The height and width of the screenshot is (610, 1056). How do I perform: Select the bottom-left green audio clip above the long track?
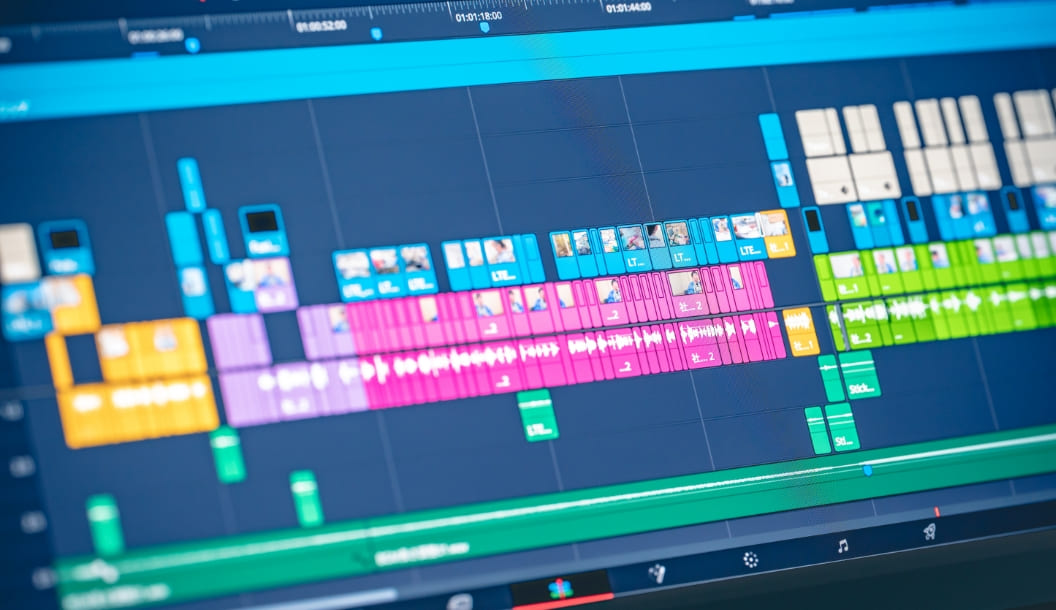coord(105,524)
